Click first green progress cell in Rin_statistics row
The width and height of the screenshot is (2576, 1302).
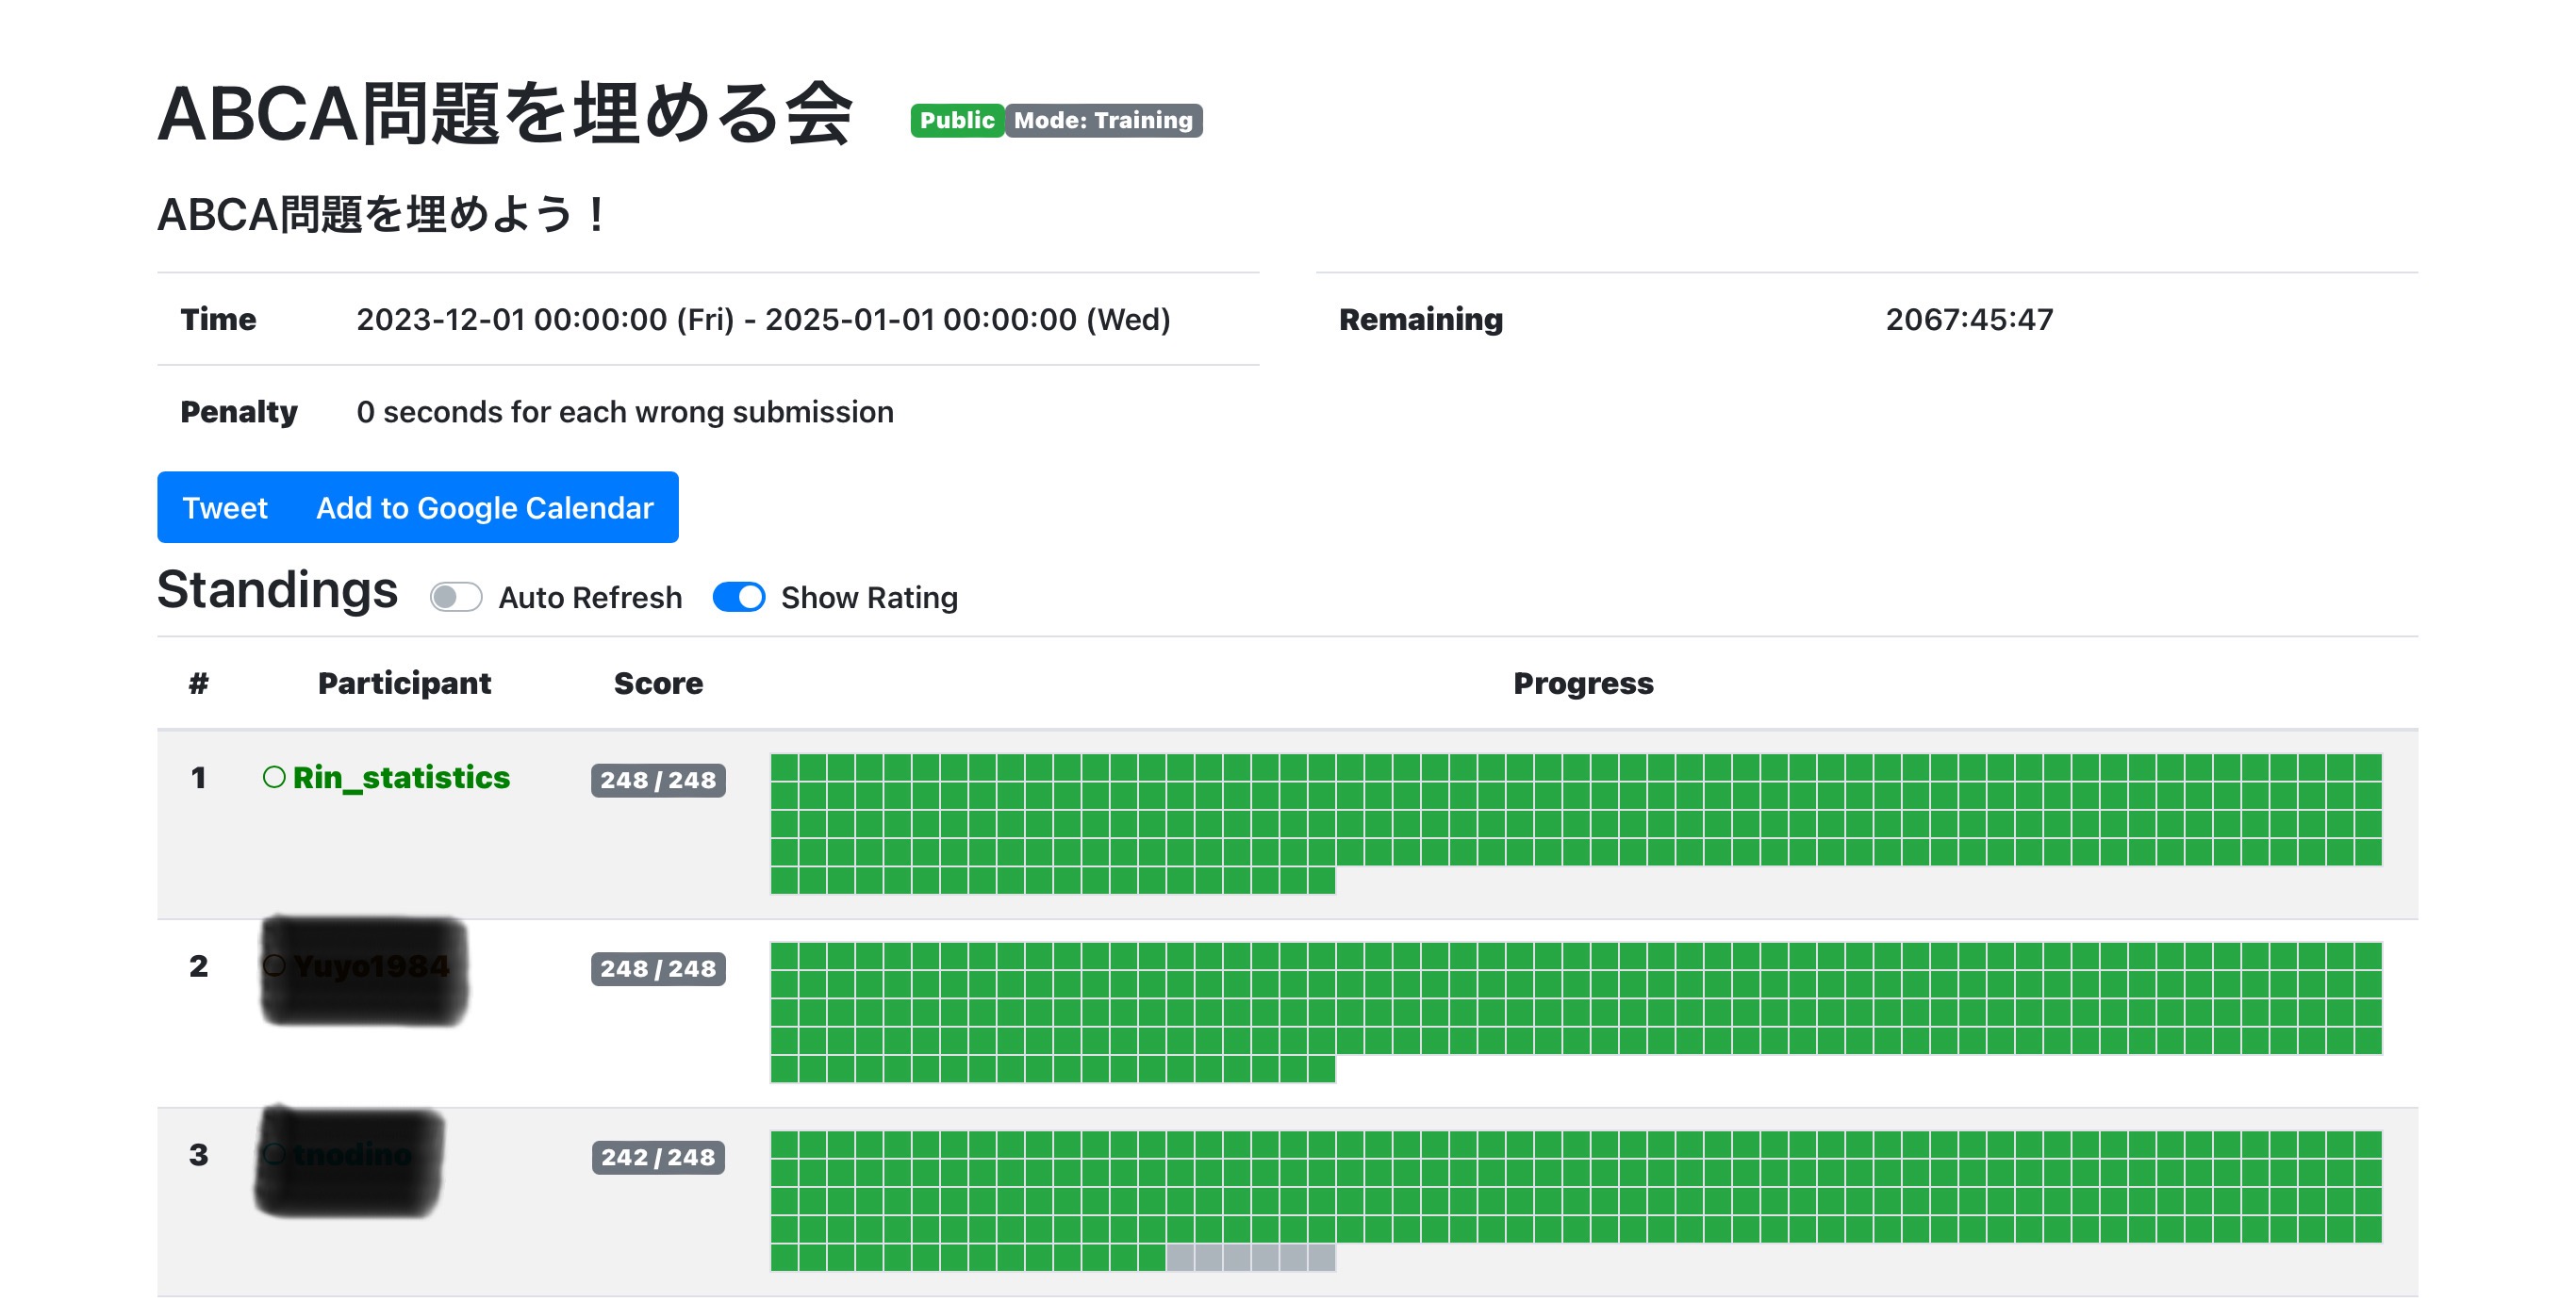[784, 768]
